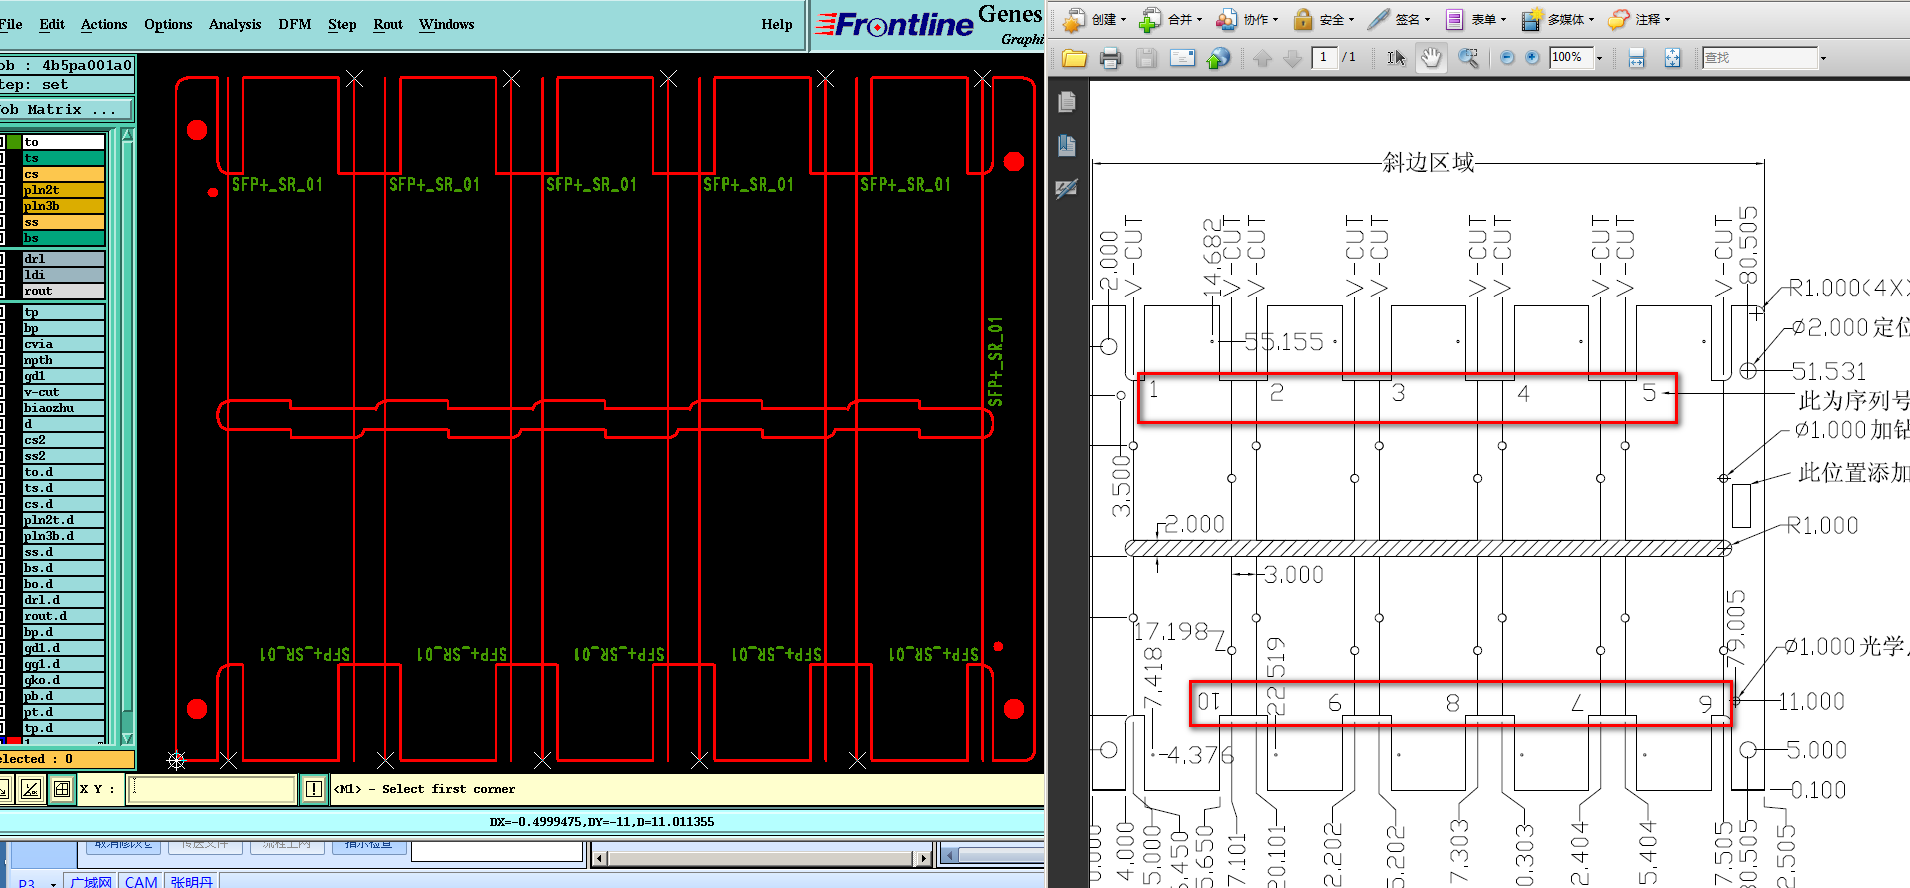
Task: Click the Fit Page icon
Action: coord(1672,58)
